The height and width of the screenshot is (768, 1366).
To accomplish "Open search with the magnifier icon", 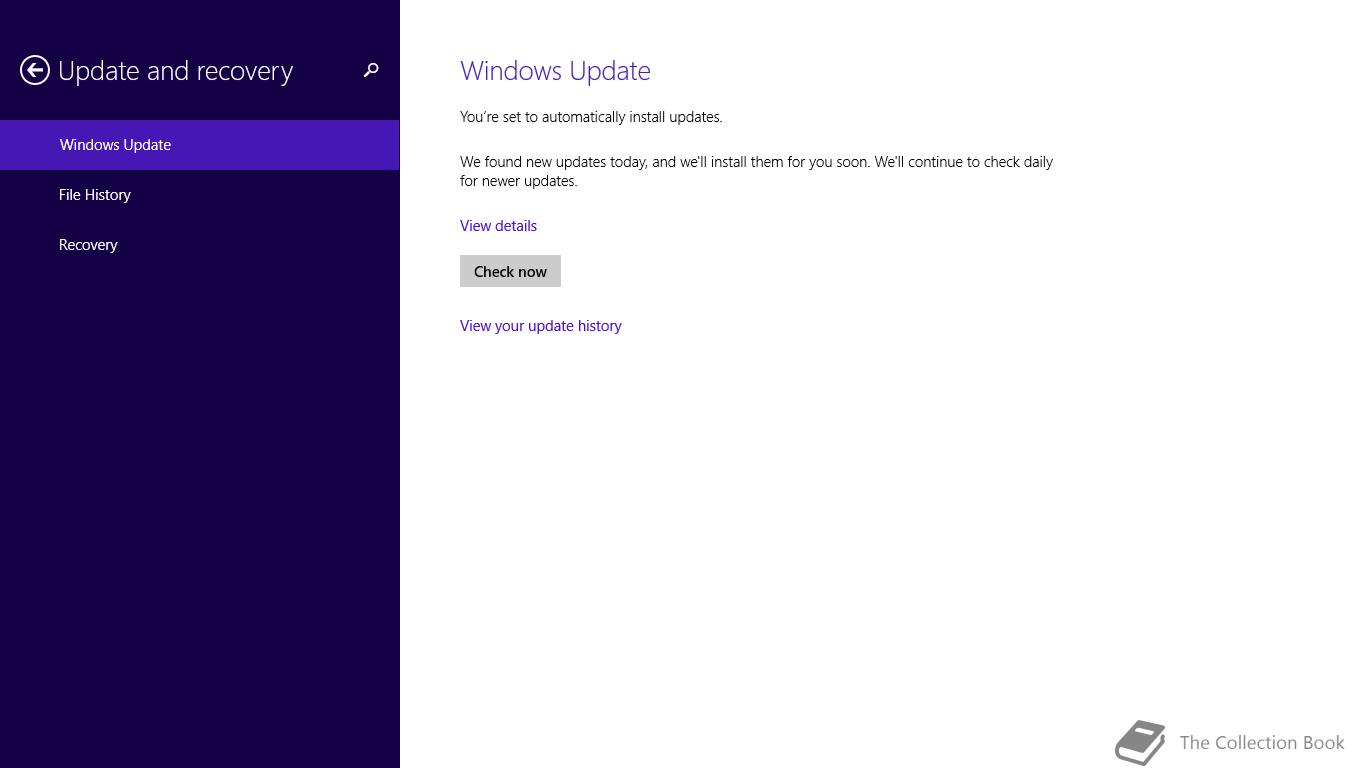I will (x=371, y=70).
